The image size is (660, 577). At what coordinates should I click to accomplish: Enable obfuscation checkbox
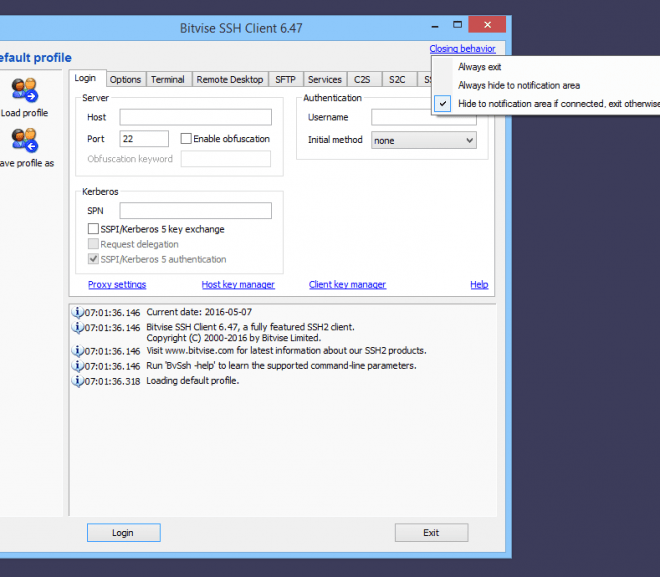coord(186,138)
